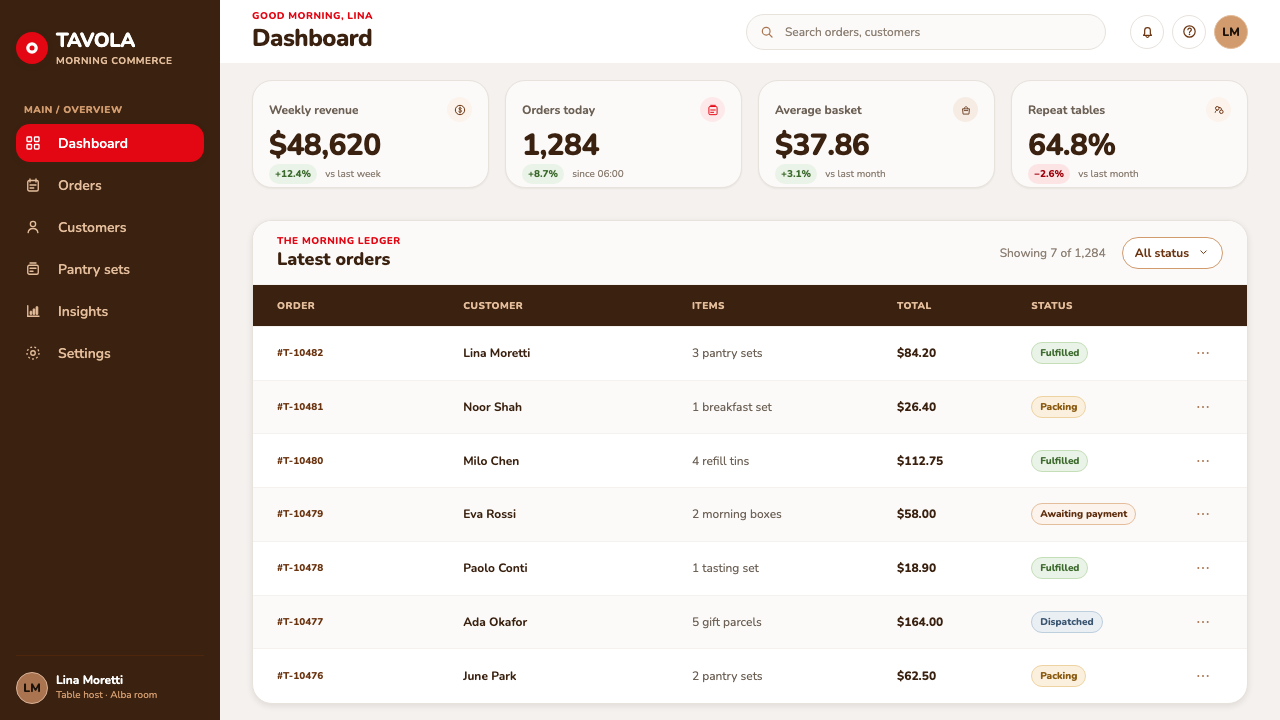Click the search magnifier icon
The height and width of the screenshot is (720, 1280).
(767, 32)
